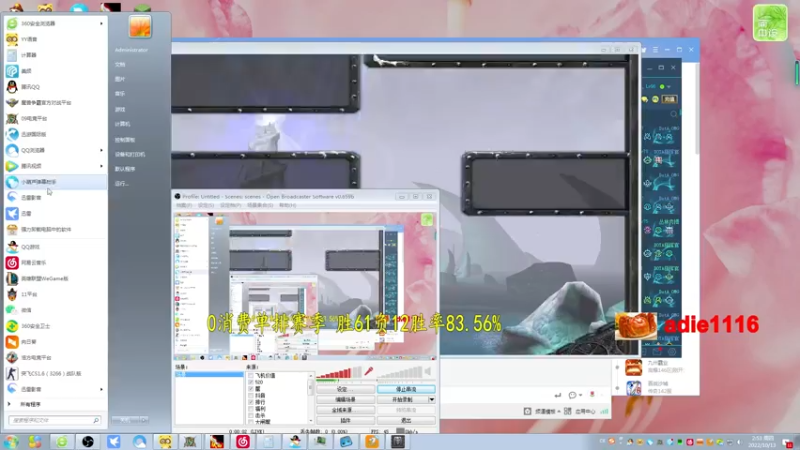Open YY owl icon in the taskbar
The height and width of the screenshot is (450, 800).
(165, 442)
